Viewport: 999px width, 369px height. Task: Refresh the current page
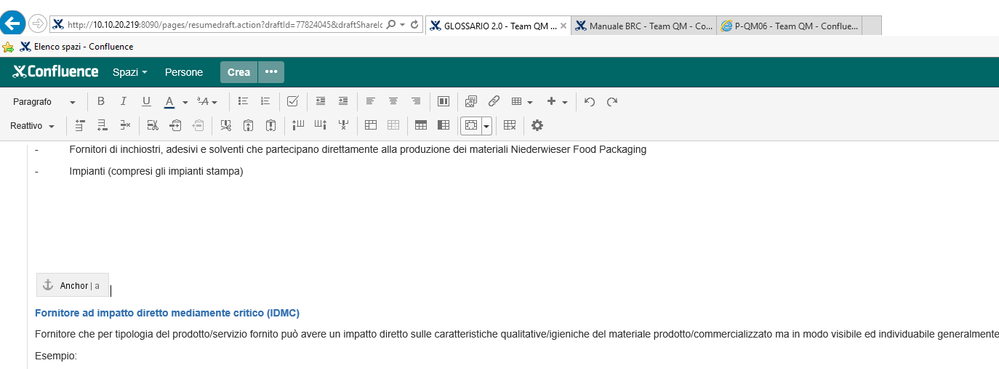pos(415,24)
